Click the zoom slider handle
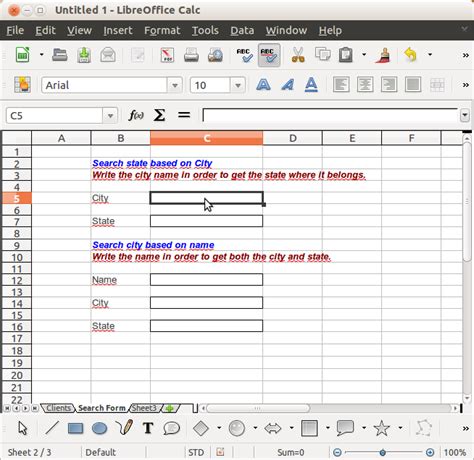This screenshot has width=474, height=460. point(383,452)
